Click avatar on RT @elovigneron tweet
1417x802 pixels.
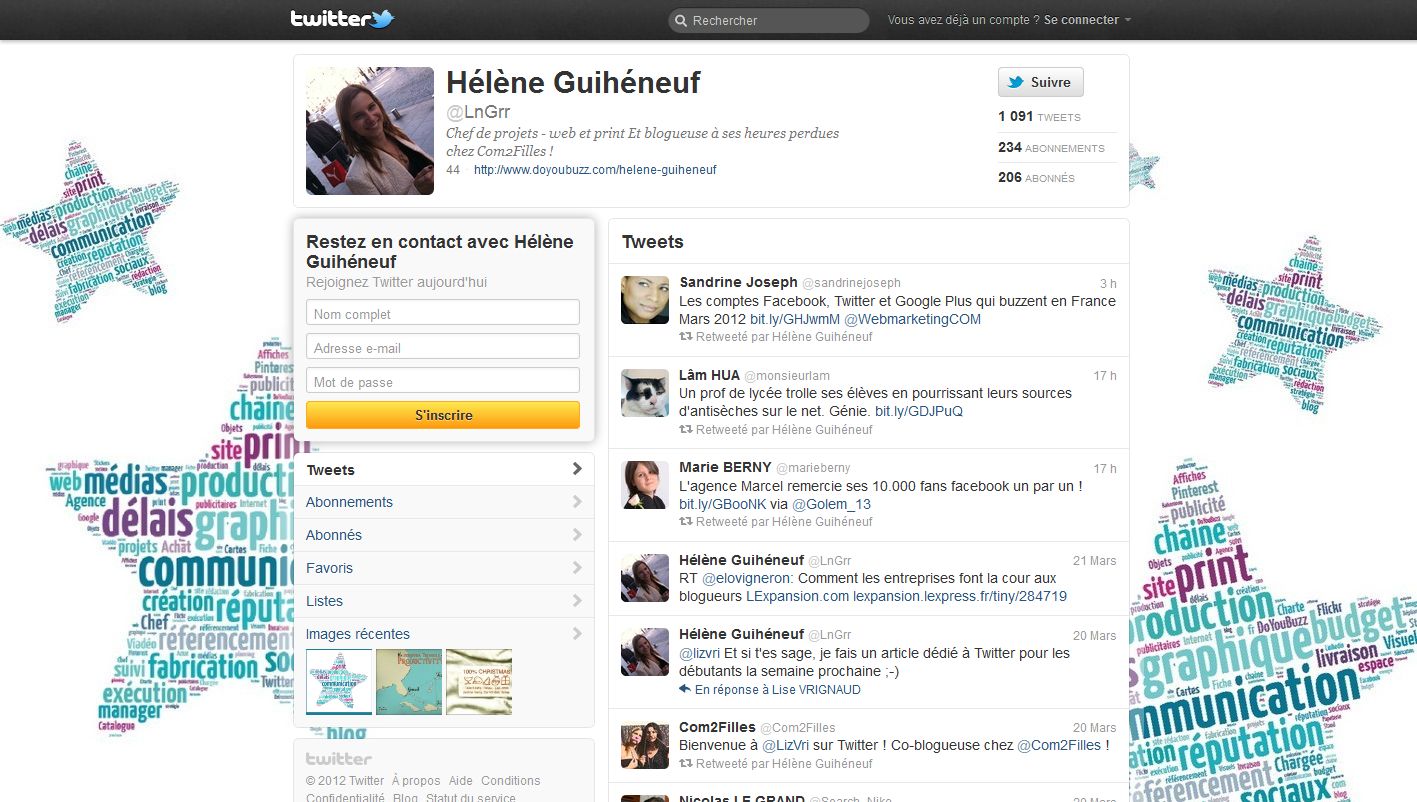pyautogui.click(x=645, y=578)
